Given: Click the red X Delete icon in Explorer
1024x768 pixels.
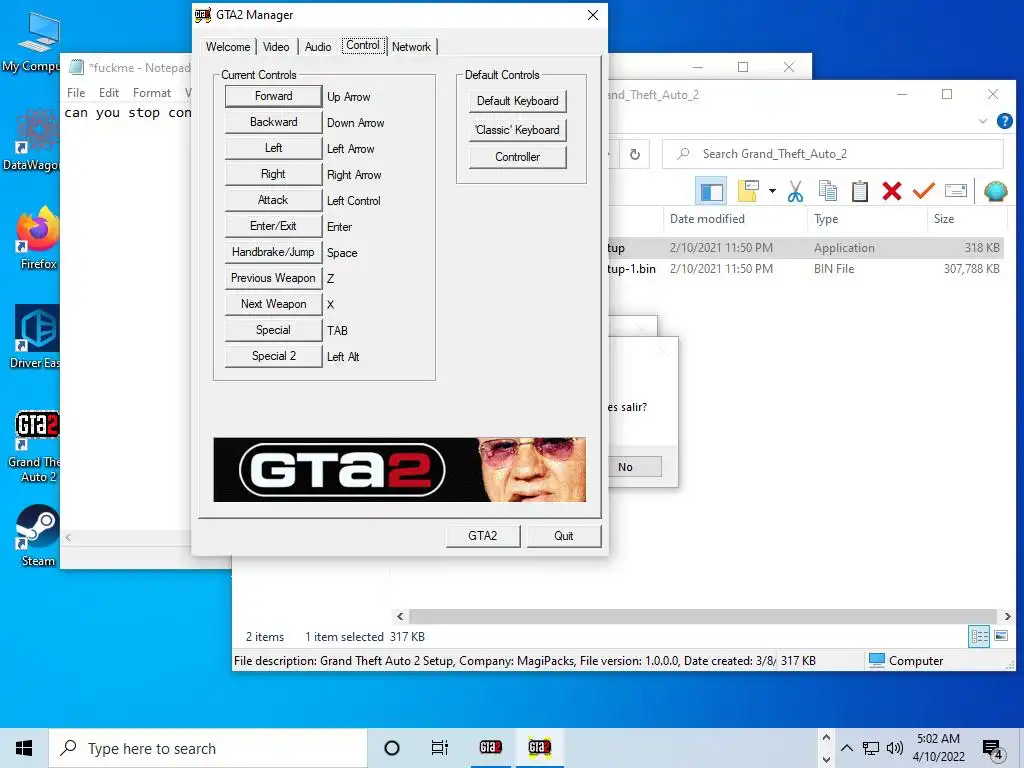Looking at the screenshot, I should click(891, 191).
